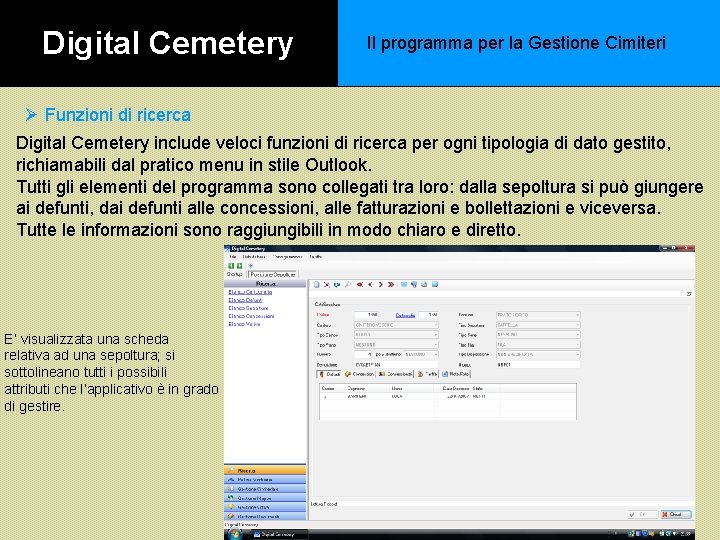The image size is (720, 540).
Task: Open the Elenco Concessioni link
Action: 251,316
